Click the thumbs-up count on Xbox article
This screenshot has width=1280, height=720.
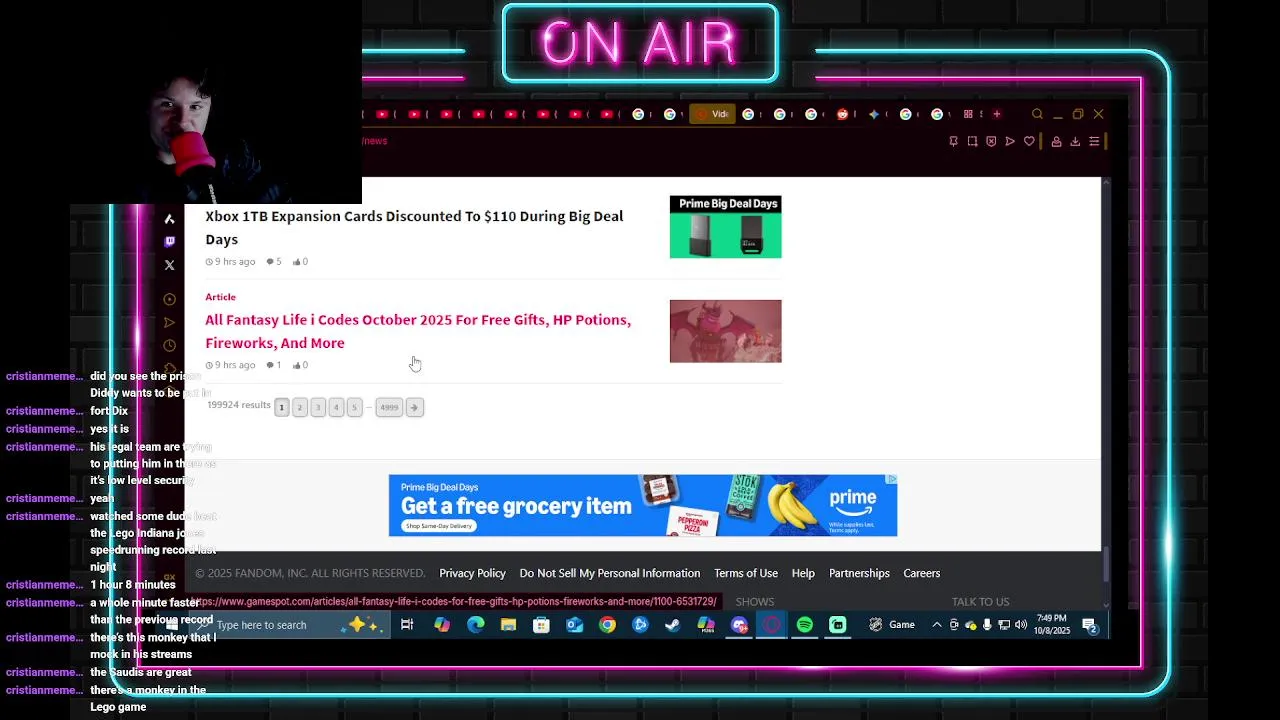pos(300,262)
